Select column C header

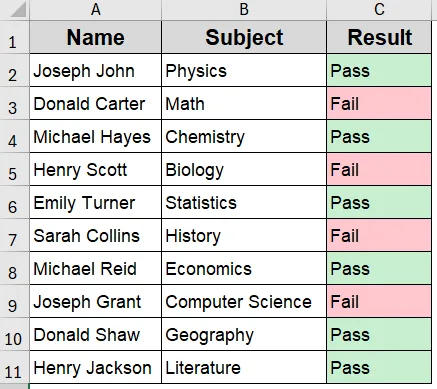tap(379, 10)
